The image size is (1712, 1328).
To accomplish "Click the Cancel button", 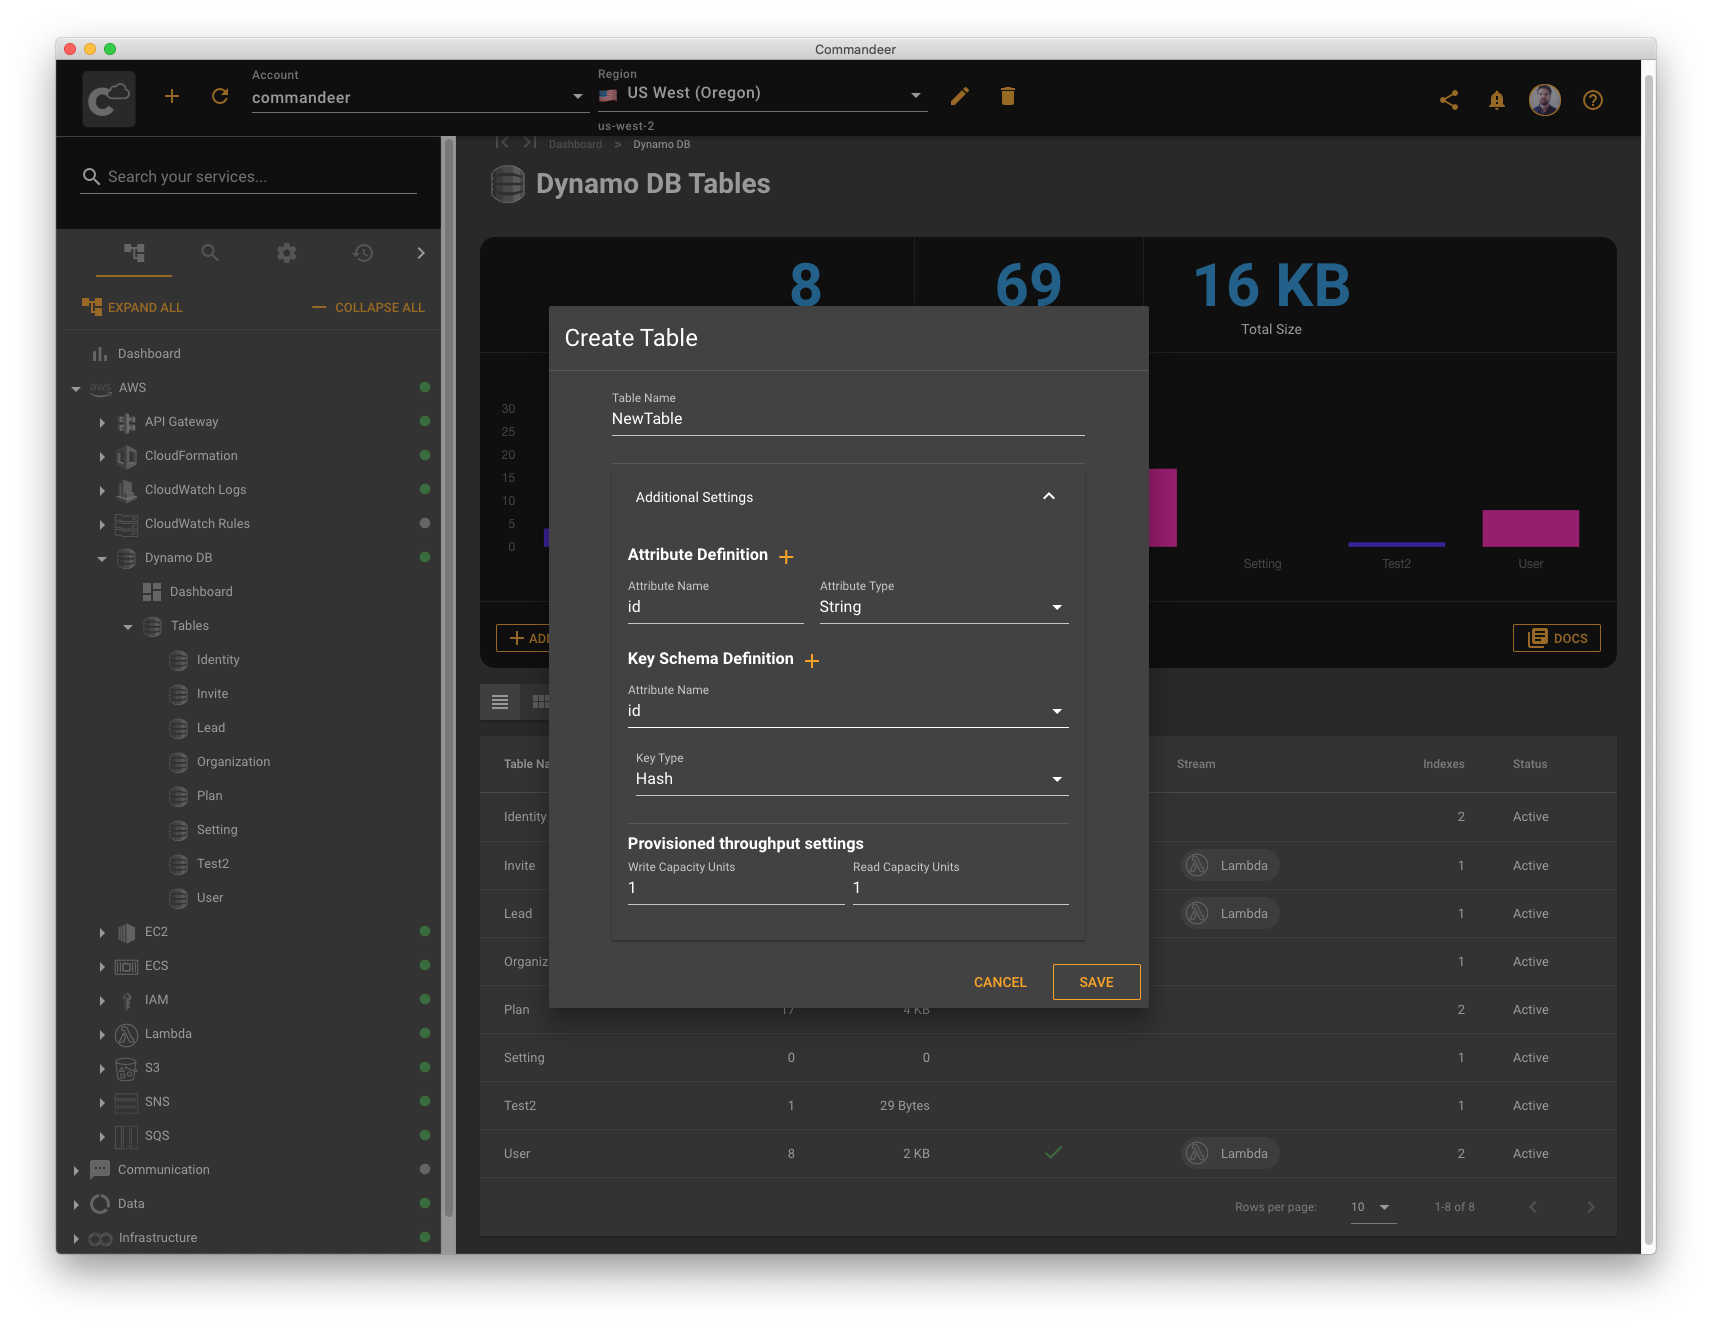I will pos(1000,982).
